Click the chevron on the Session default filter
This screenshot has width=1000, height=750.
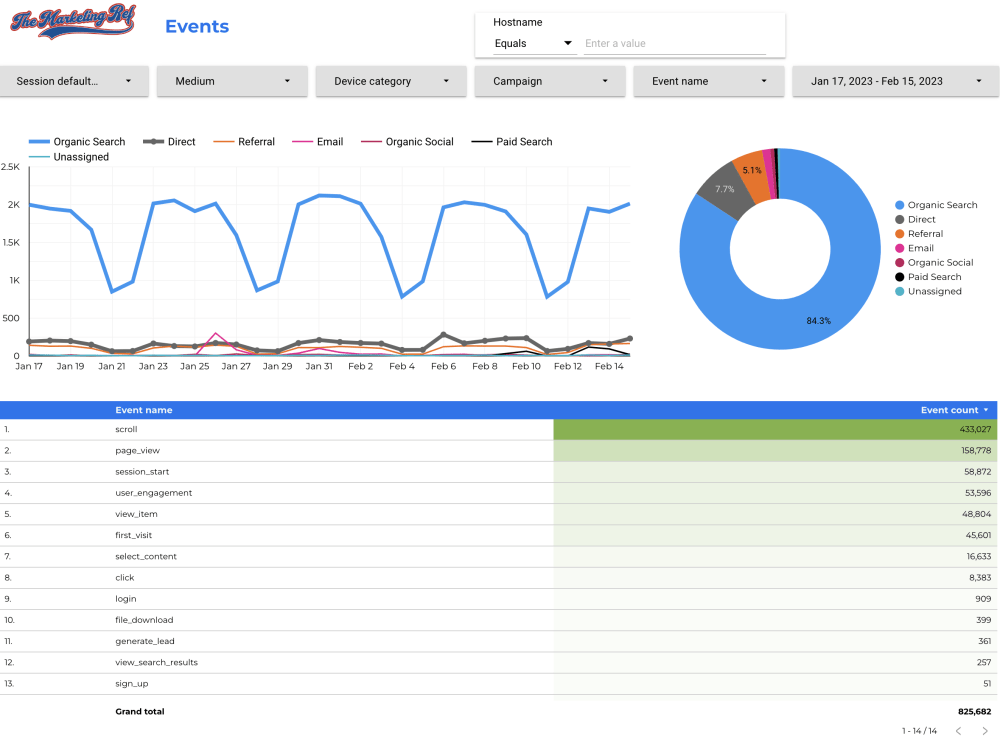click(129, 81)
